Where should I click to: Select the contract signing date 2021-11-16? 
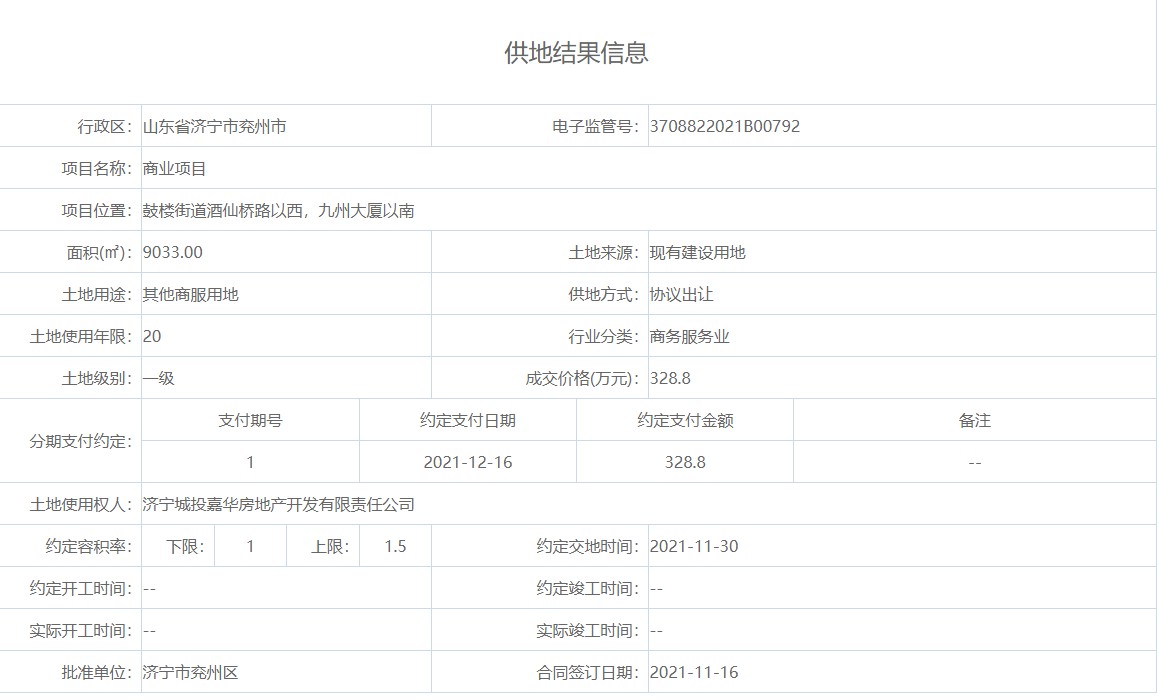pyautogui.click(x=694, y=673)
